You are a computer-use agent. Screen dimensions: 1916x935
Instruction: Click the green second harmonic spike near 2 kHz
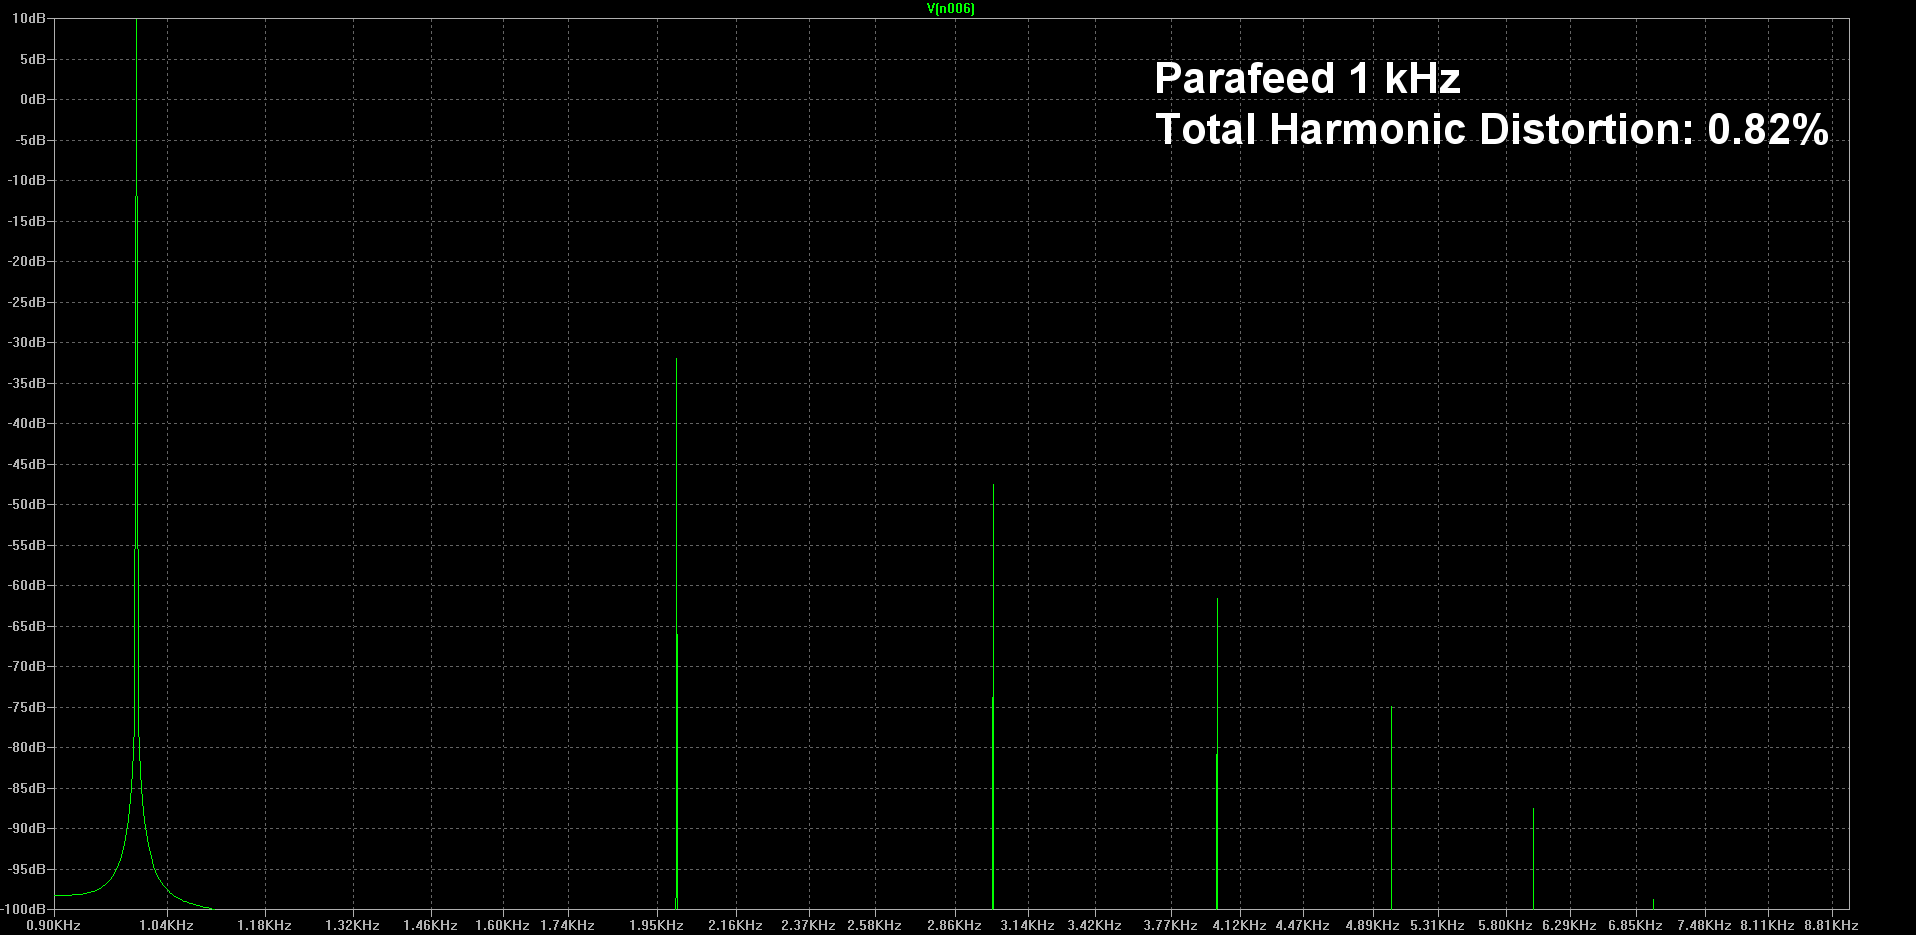tap(677, 633)
